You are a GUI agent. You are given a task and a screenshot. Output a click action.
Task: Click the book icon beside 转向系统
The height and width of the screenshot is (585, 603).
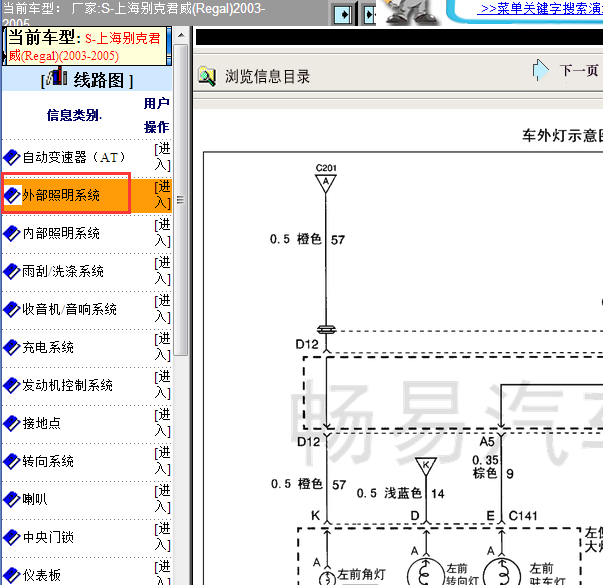click(x=12, y=461)
